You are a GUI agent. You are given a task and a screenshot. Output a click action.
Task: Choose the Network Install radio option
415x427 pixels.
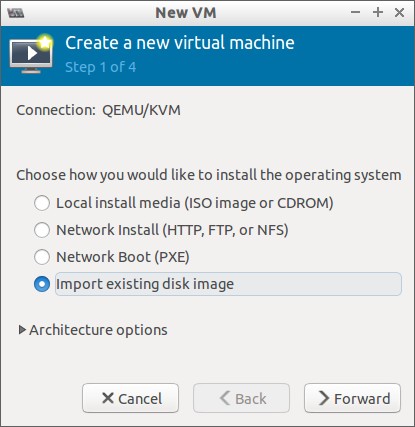(42, 230)
